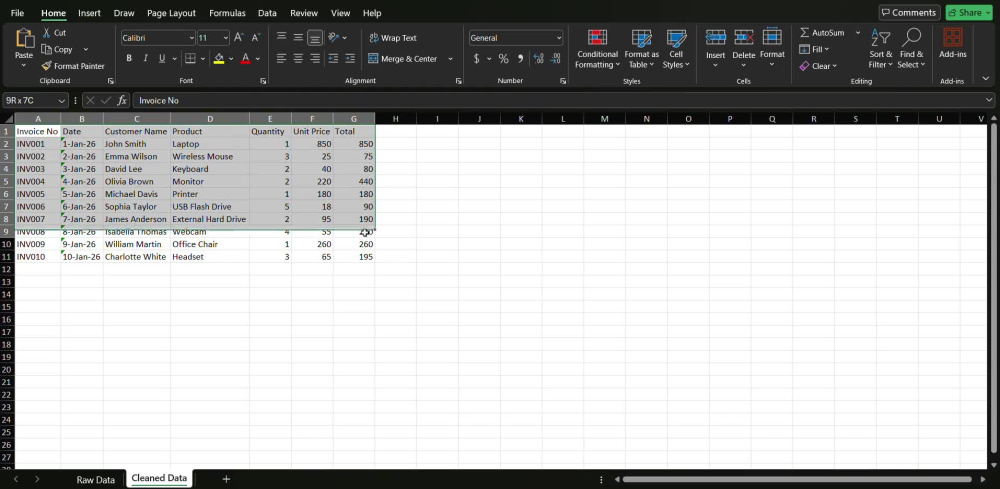Select the column H header
This screenshot has height=489, width=1000.
[x=395, y=119]
